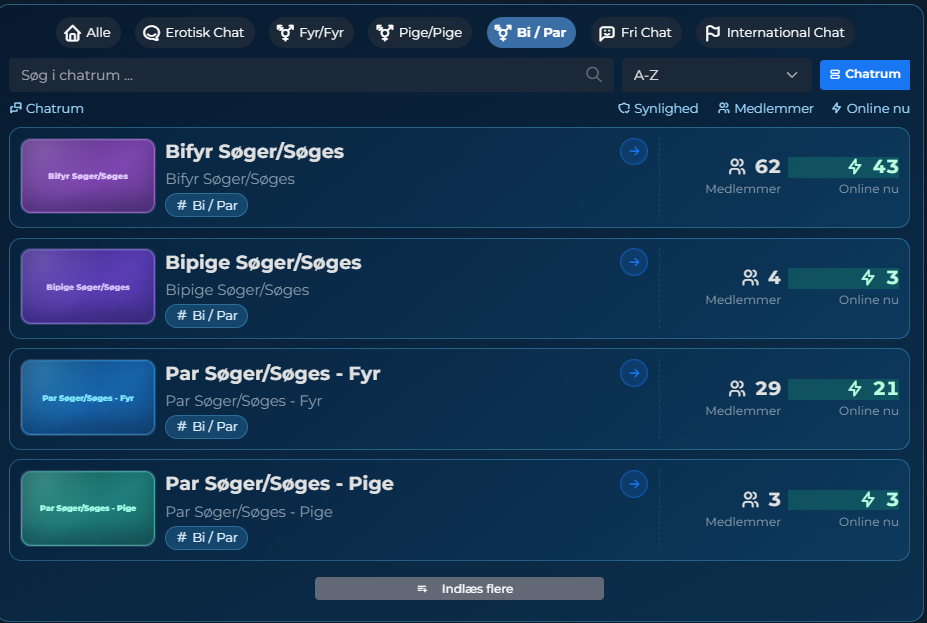The image size is (927, 623).
Task: Click the arrow icon to enter Bifyr Søger/Søges
Action: pyautogui.click(x=633, y=152)
